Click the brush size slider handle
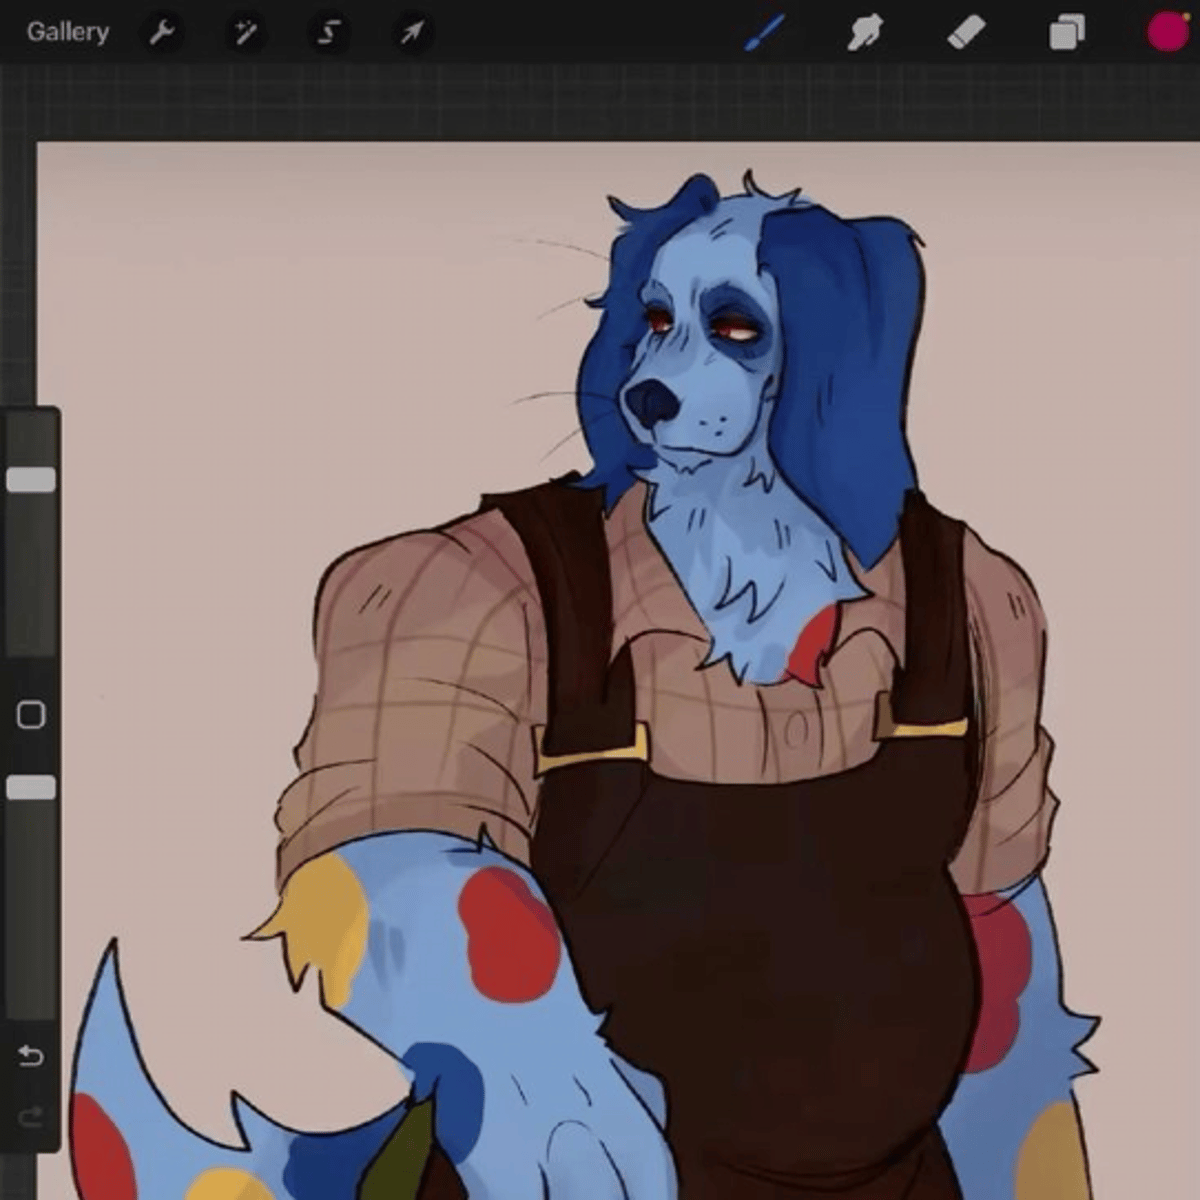Image resolution: width=1200 pixels, height=1200 pixels. (31, 480)
